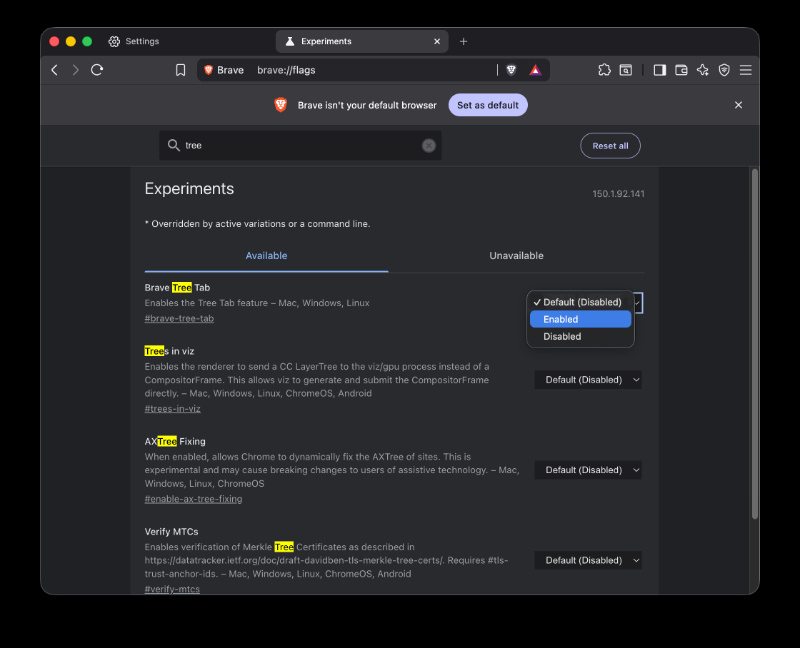Go forward using the forward arrow

point(76,70)
